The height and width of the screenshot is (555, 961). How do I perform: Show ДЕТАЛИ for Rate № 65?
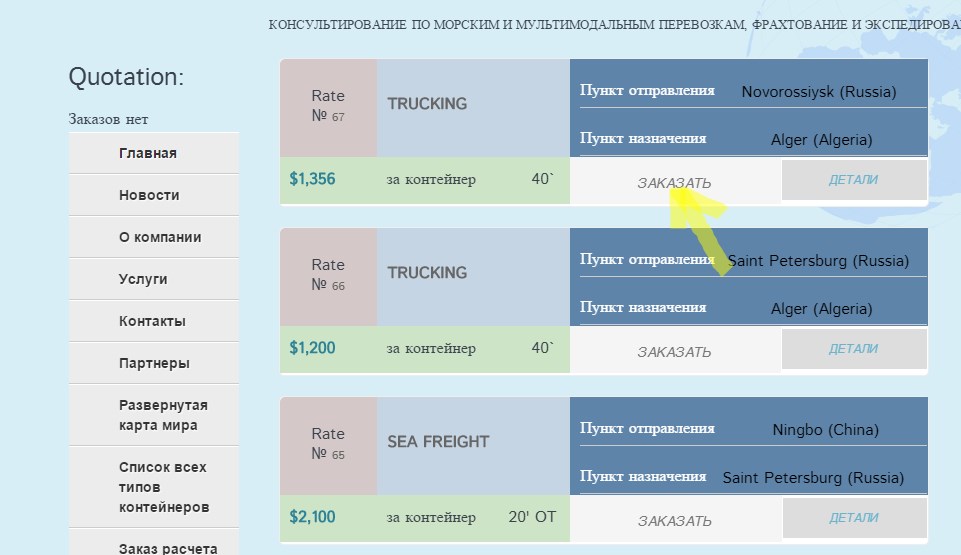[x=853, y=518]
